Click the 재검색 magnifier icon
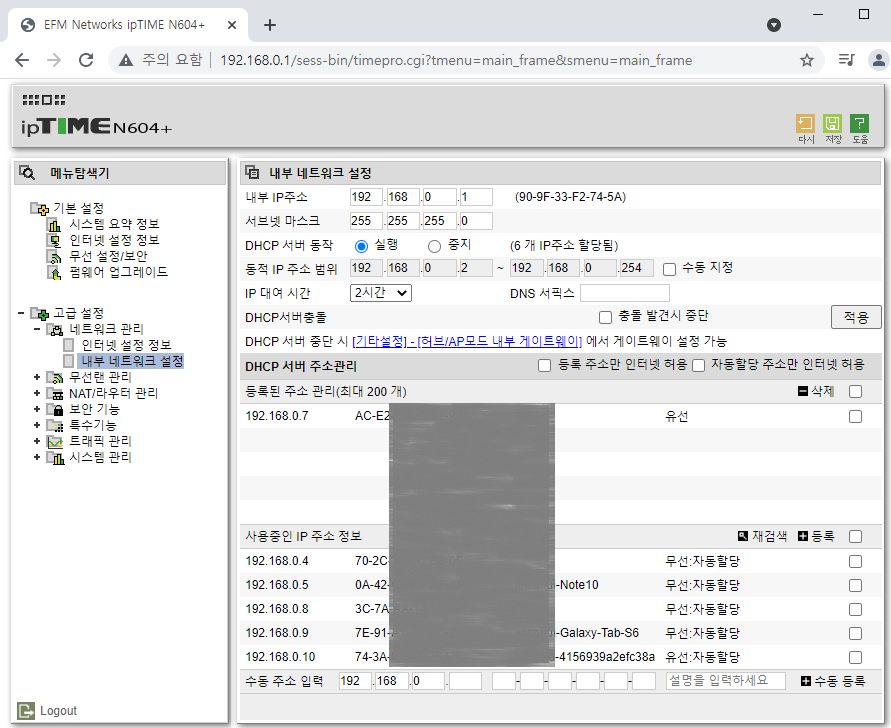Screen dimensions: 891x728 click(x=743, y=536)
